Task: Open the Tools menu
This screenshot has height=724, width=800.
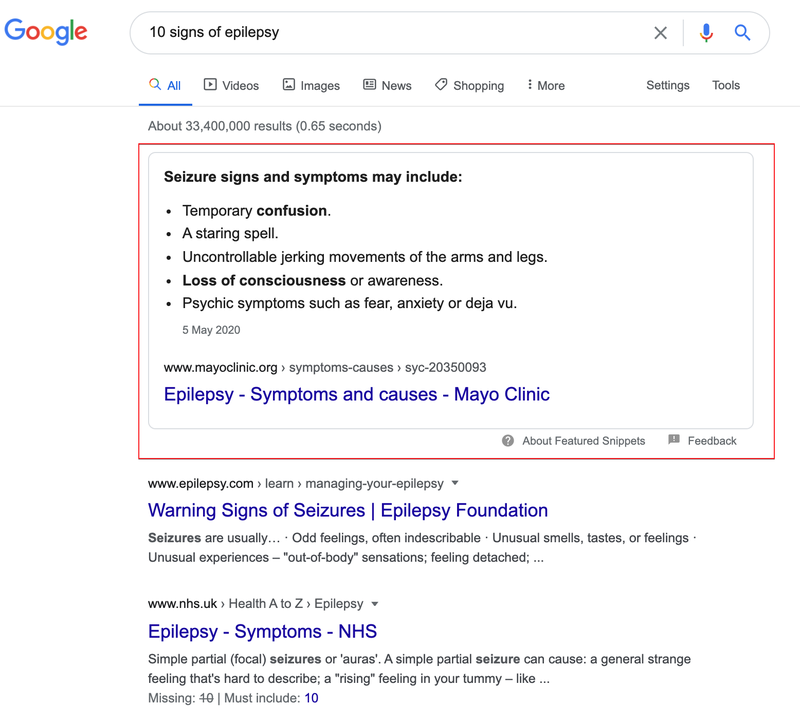Action: (726, 86)
